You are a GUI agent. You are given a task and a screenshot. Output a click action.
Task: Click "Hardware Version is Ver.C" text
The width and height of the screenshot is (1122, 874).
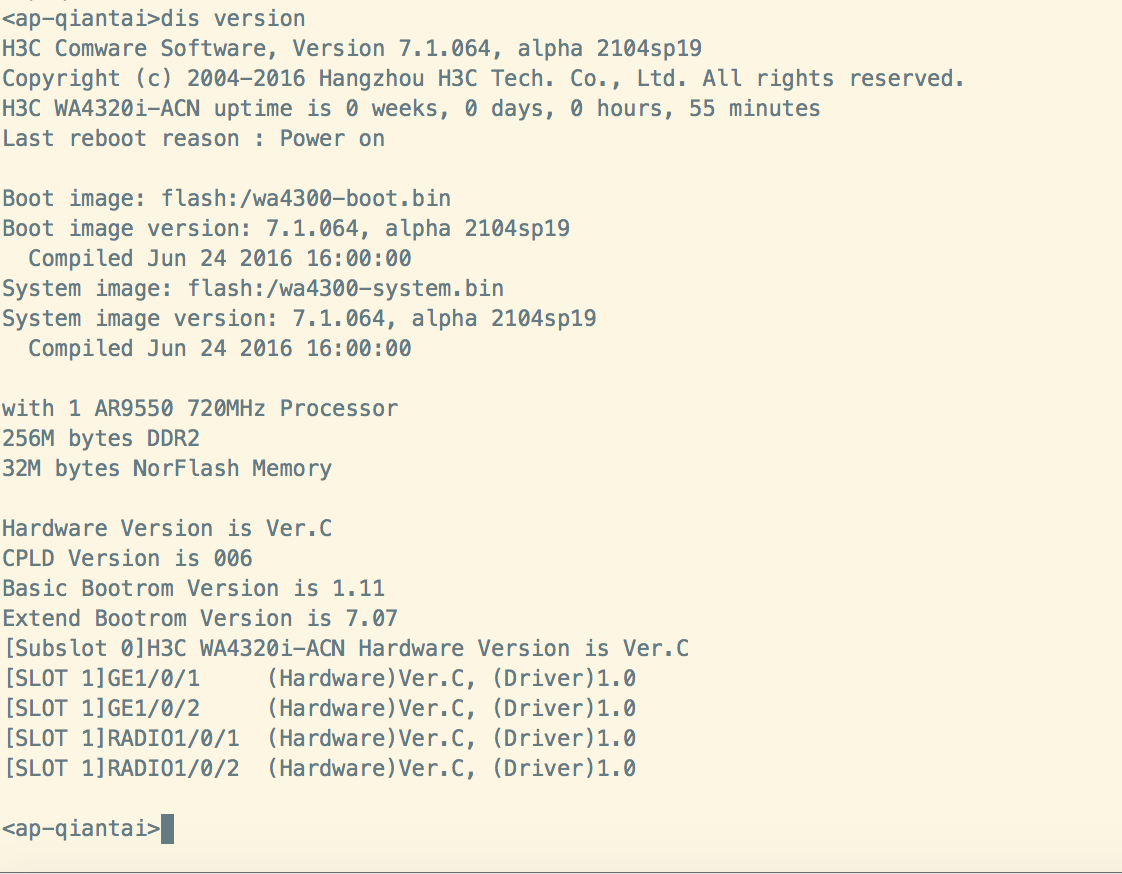[167, 529]
